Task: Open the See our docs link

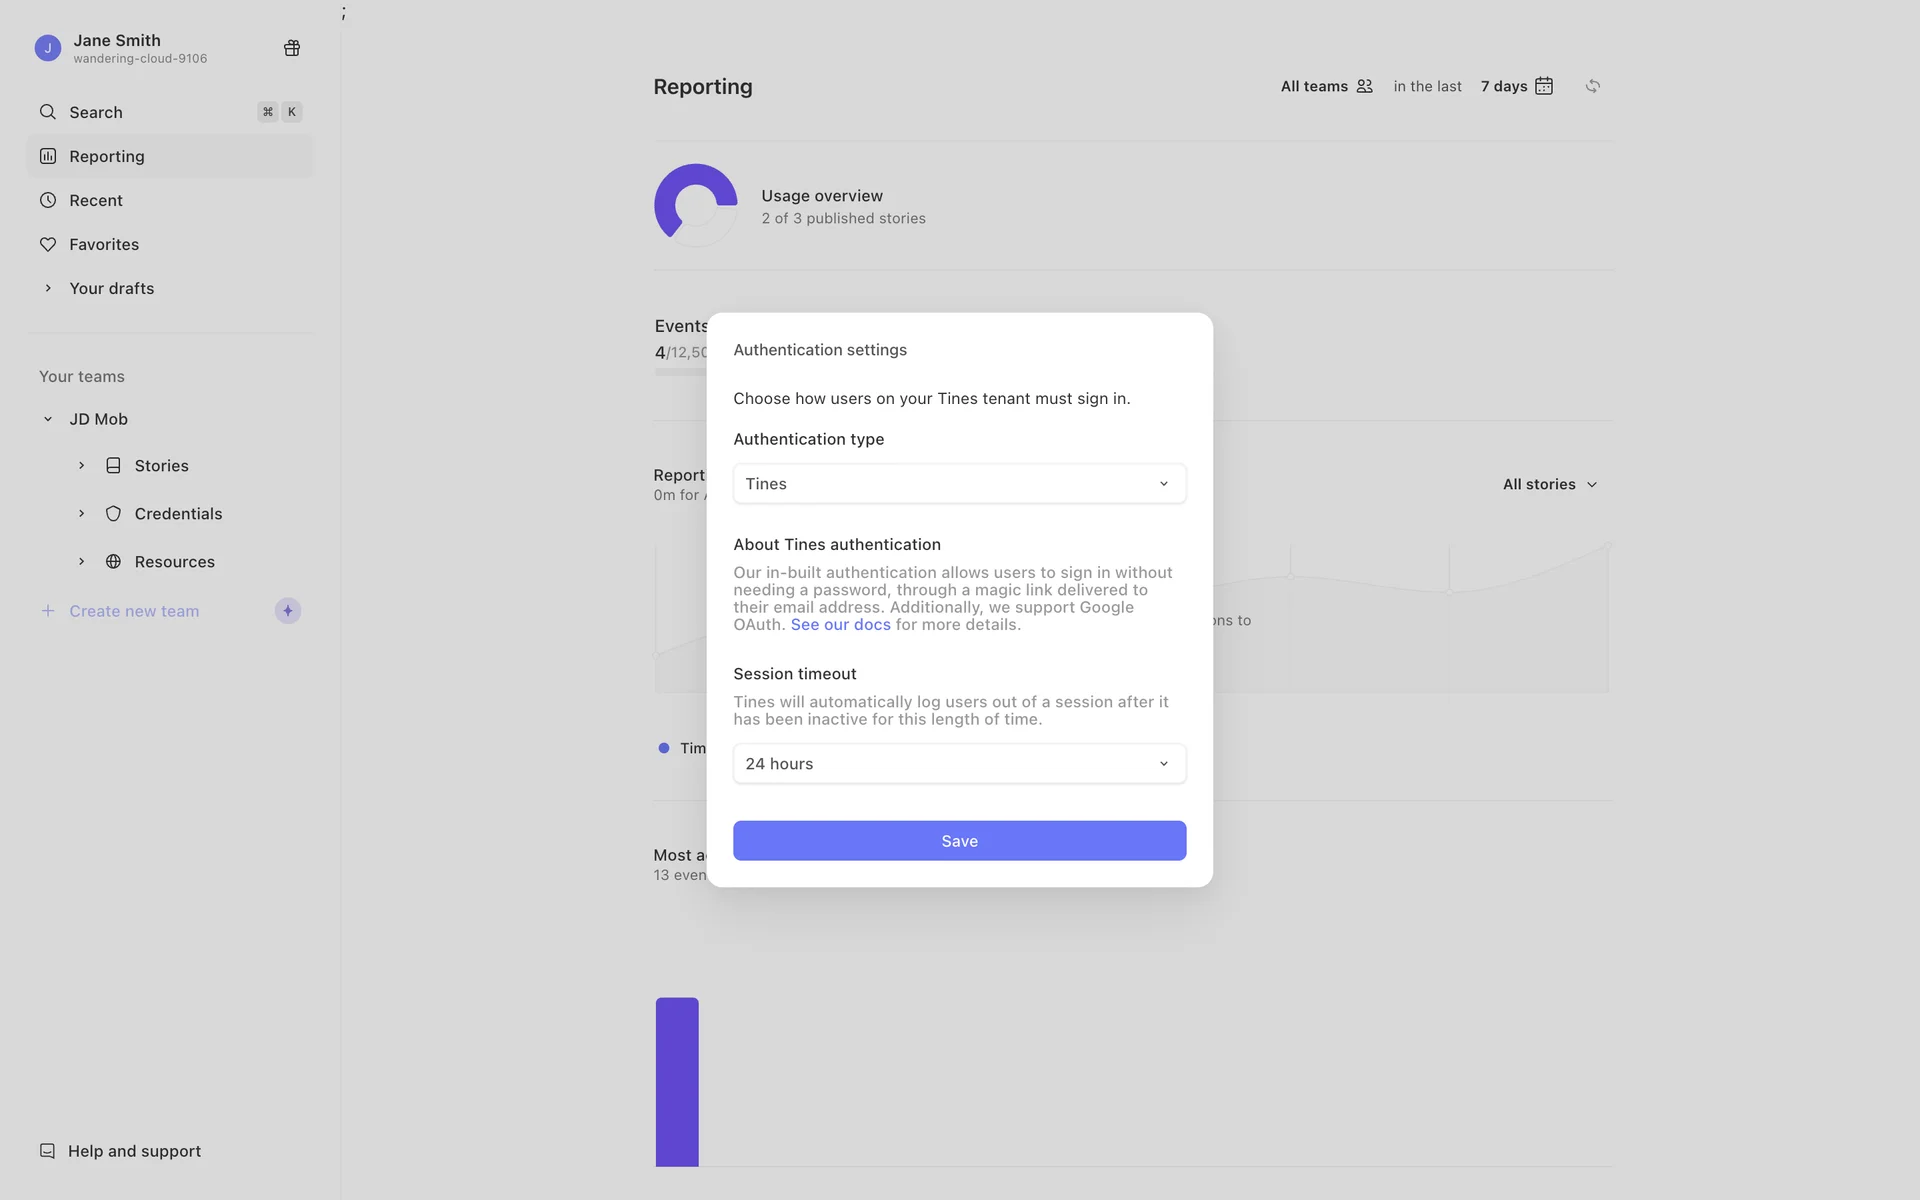Action: point(840,625)
